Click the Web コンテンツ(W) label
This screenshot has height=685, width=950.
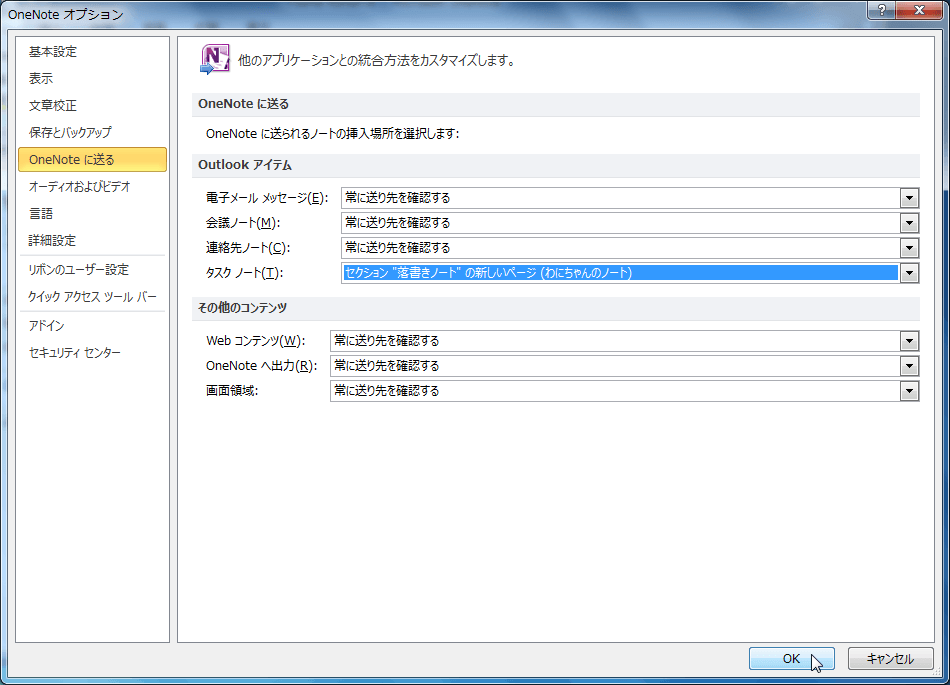[256, 341]
